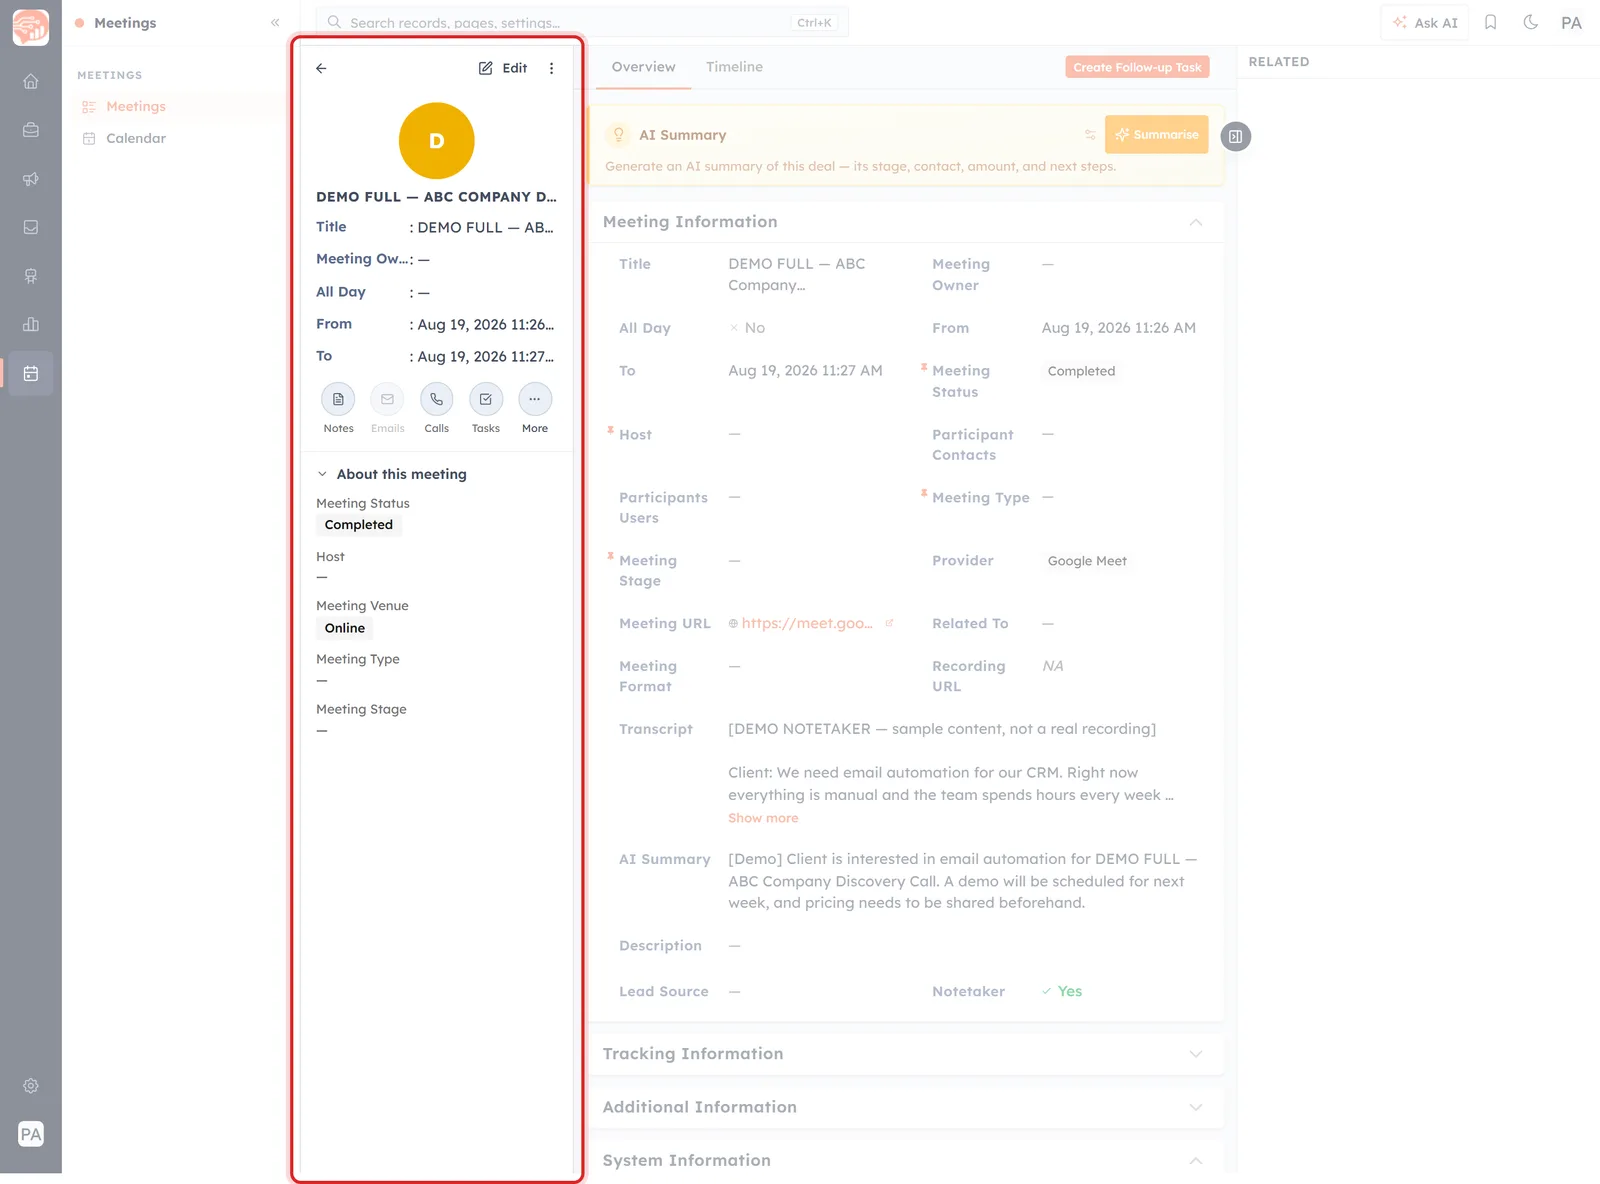Click the Online meeting venue badge
The image size is (1600, 1184).
[345, 628]
